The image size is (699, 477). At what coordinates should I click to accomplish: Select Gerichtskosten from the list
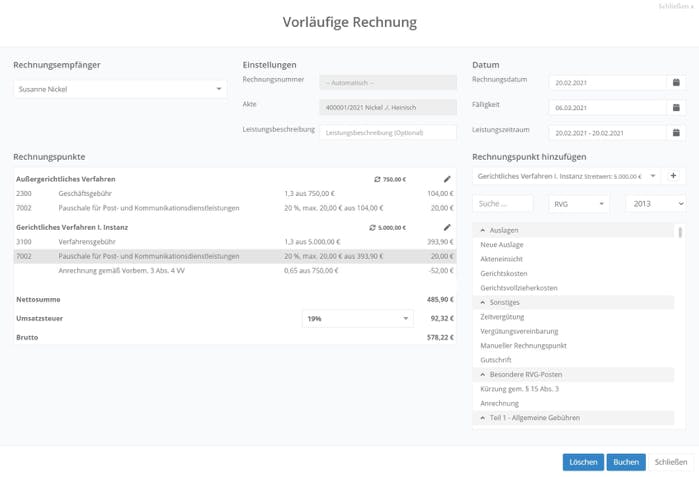[503, 273]
